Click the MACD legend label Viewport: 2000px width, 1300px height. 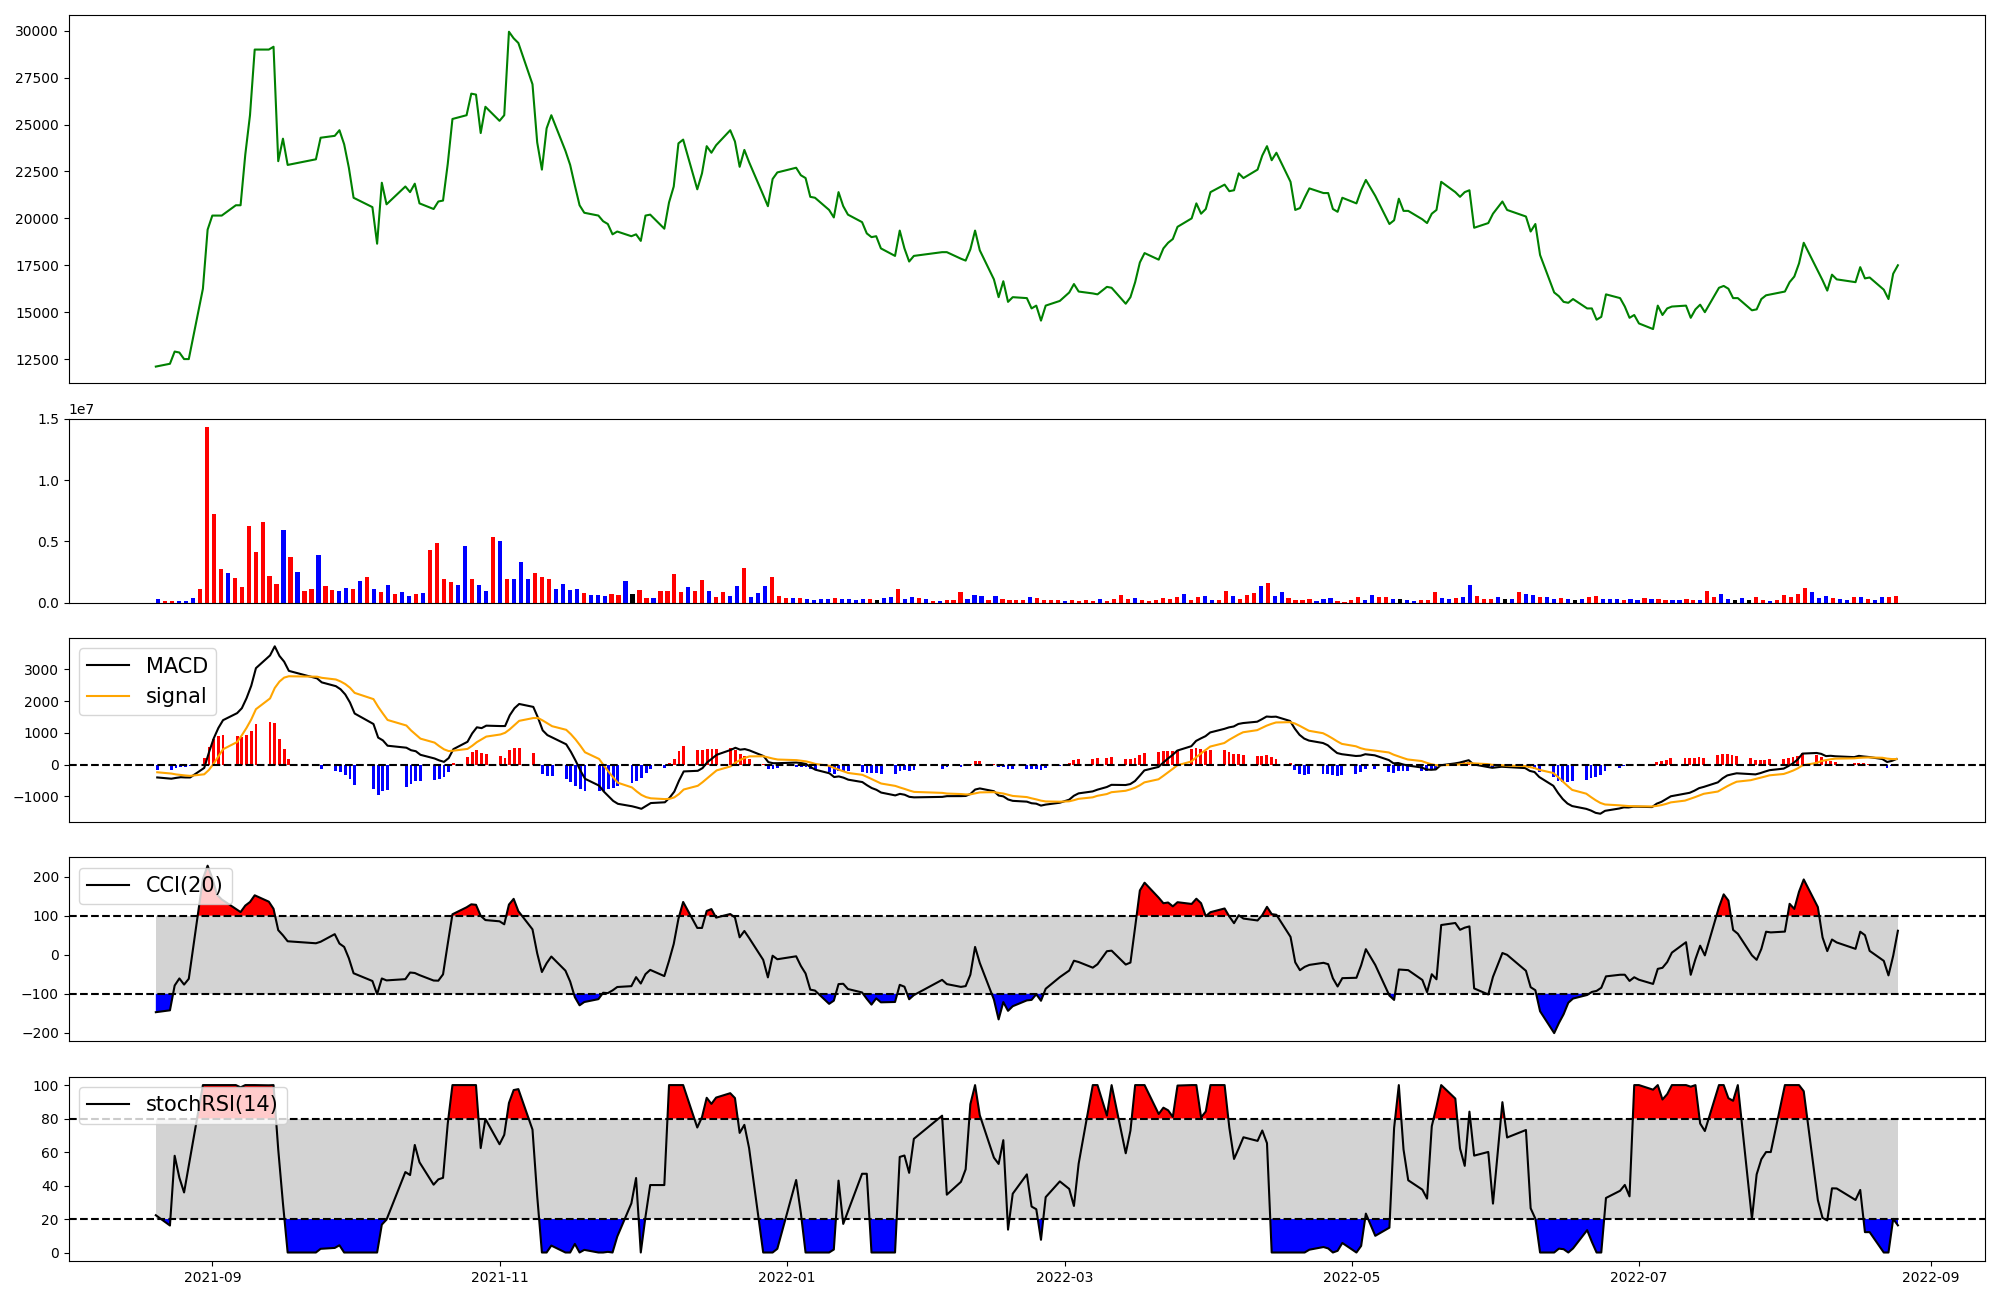pos(176,666)
